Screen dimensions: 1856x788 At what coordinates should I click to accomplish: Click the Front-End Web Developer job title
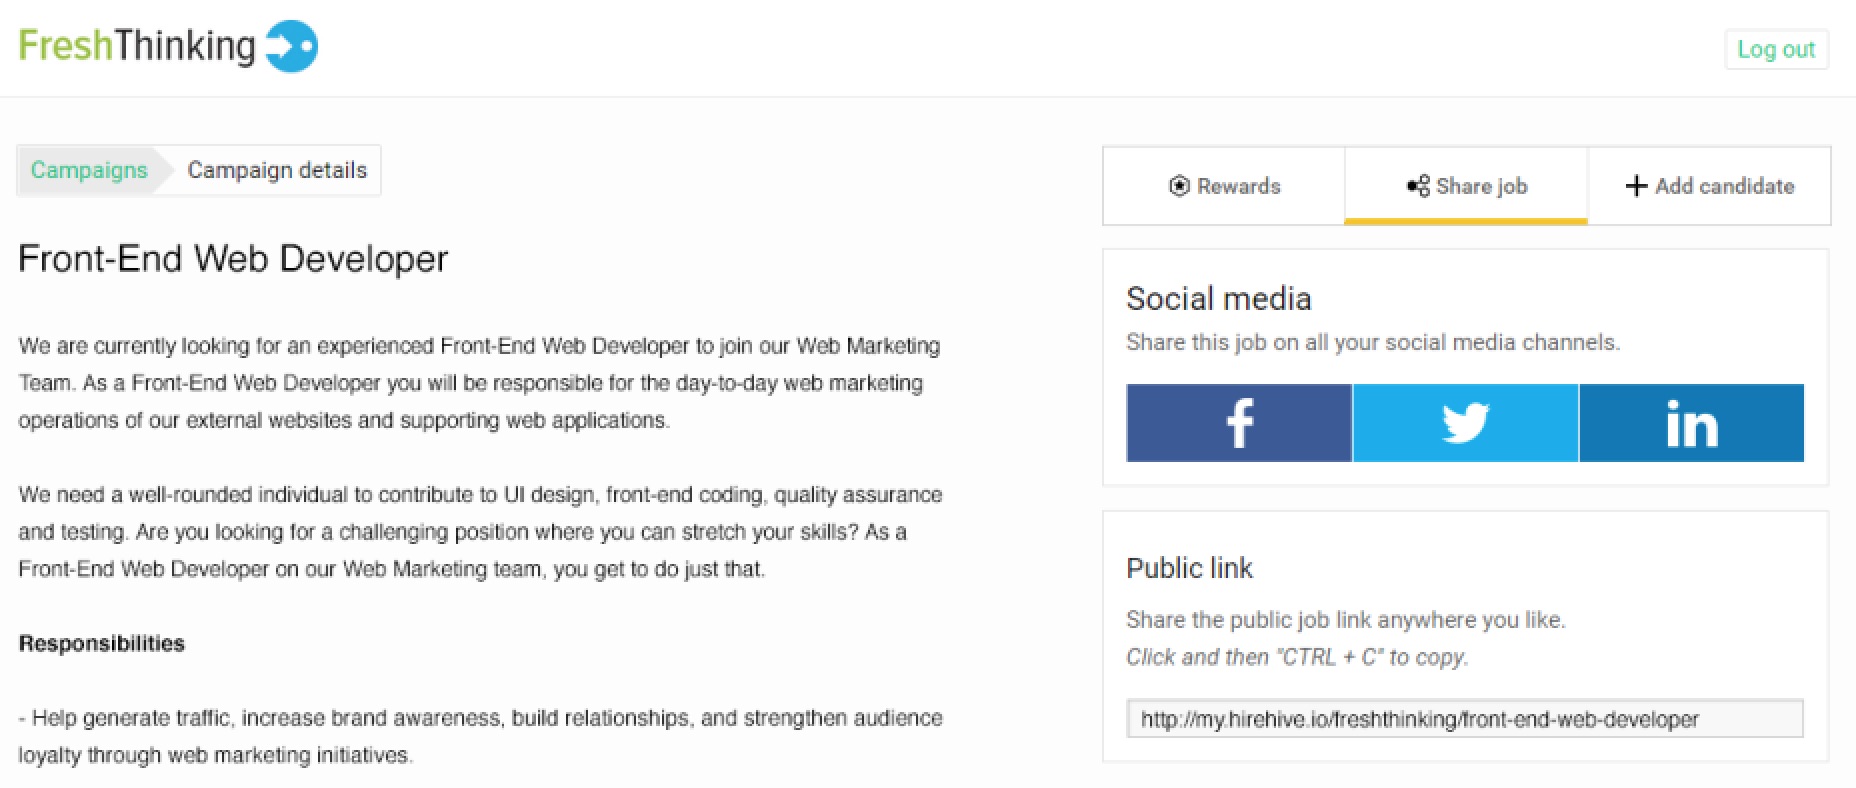coord(233,259)
